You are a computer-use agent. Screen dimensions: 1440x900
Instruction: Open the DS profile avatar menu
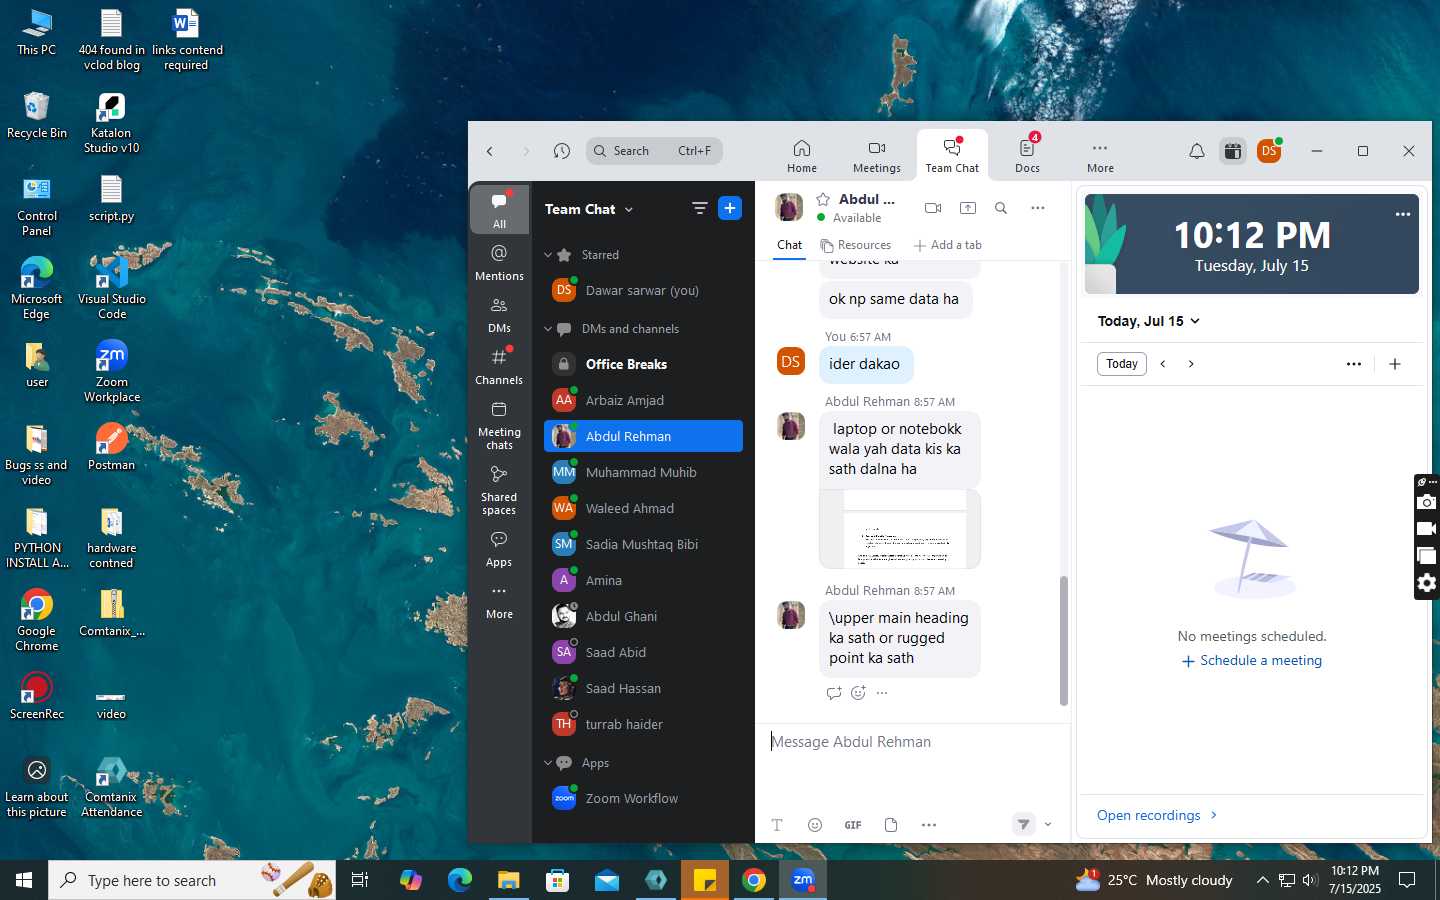pyautogui.click(x=1269, y=151)
